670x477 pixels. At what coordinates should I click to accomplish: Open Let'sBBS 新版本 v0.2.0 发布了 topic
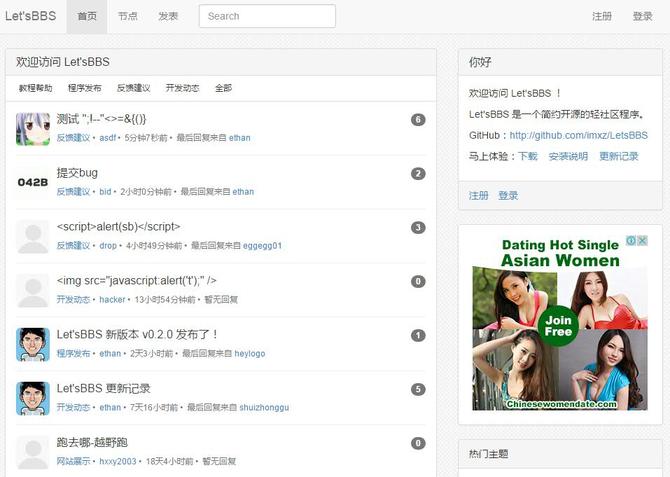pos(137,334)
